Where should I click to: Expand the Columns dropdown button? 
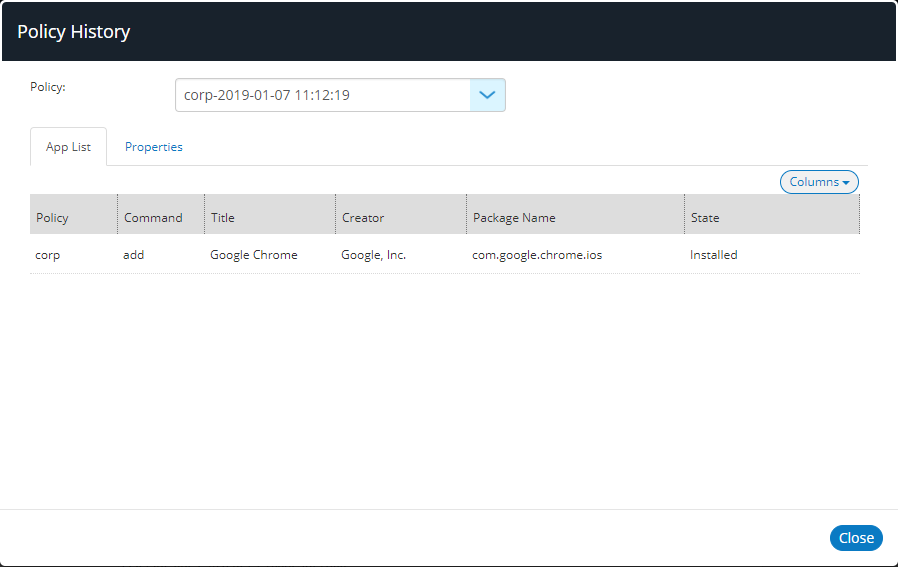(819, 182)
